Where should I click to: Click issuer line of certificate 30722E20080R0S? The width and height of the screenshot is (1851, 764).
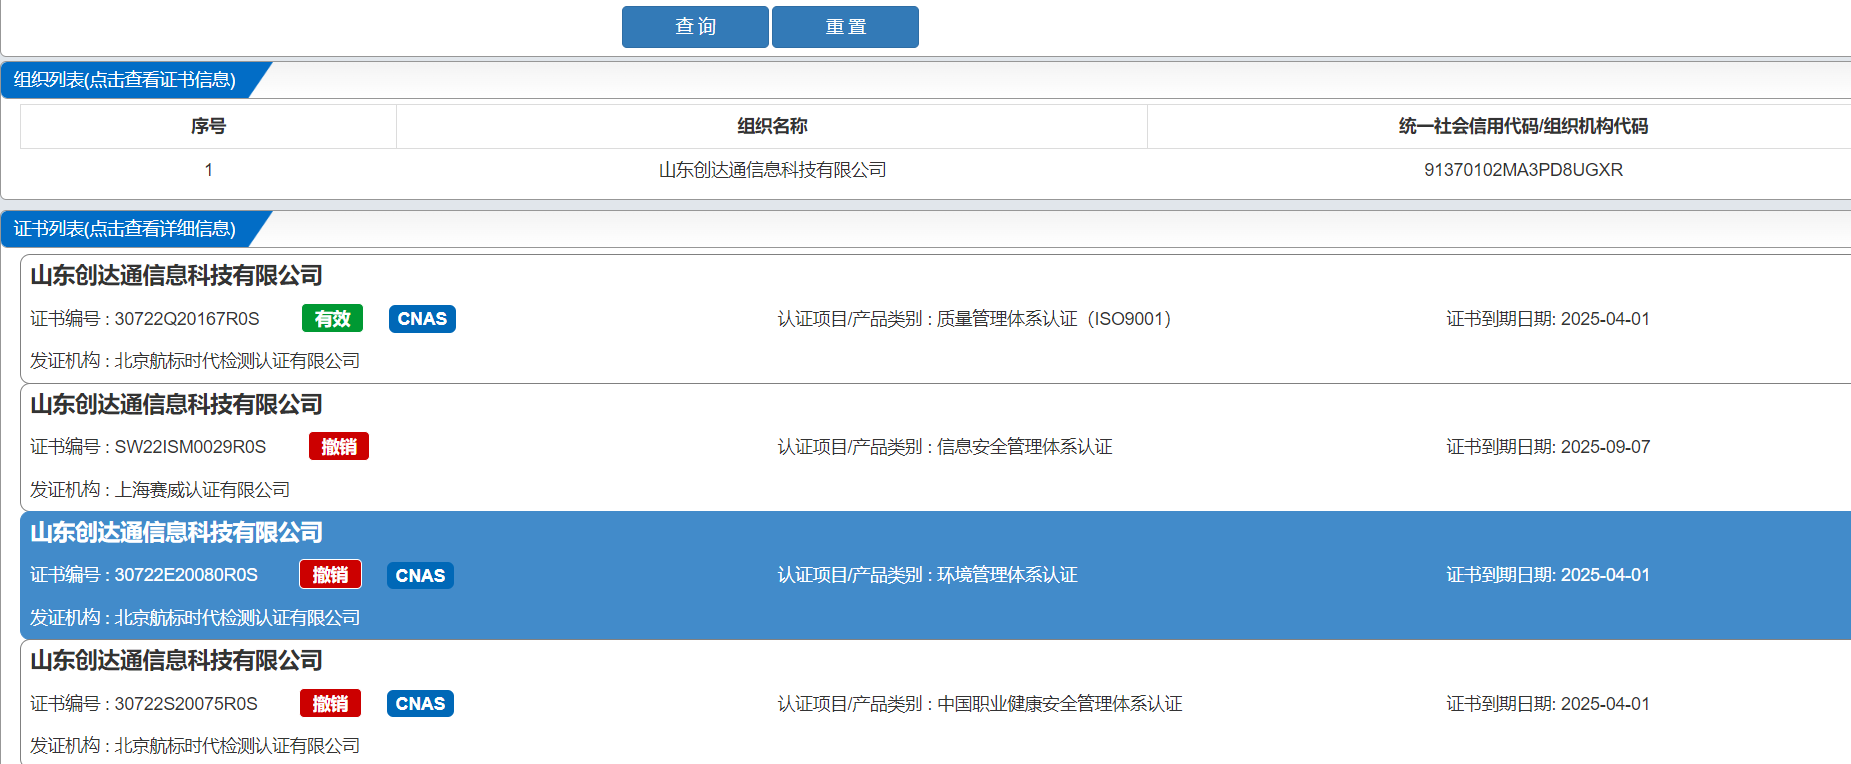point(195,618)
